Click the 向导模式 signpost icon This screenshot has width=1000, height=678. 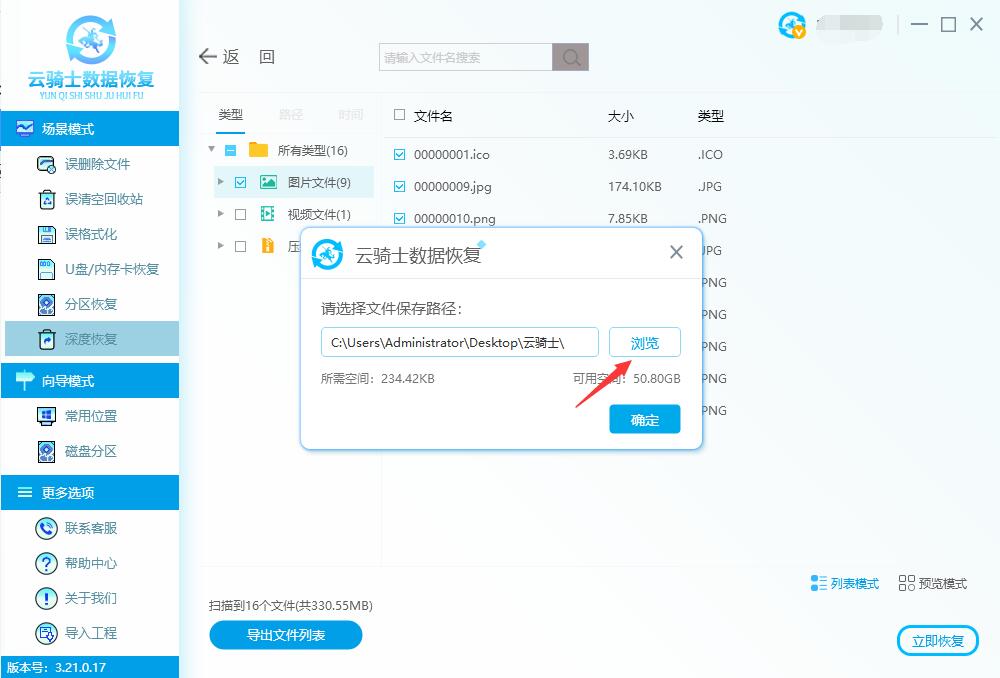tap(24, 380)
